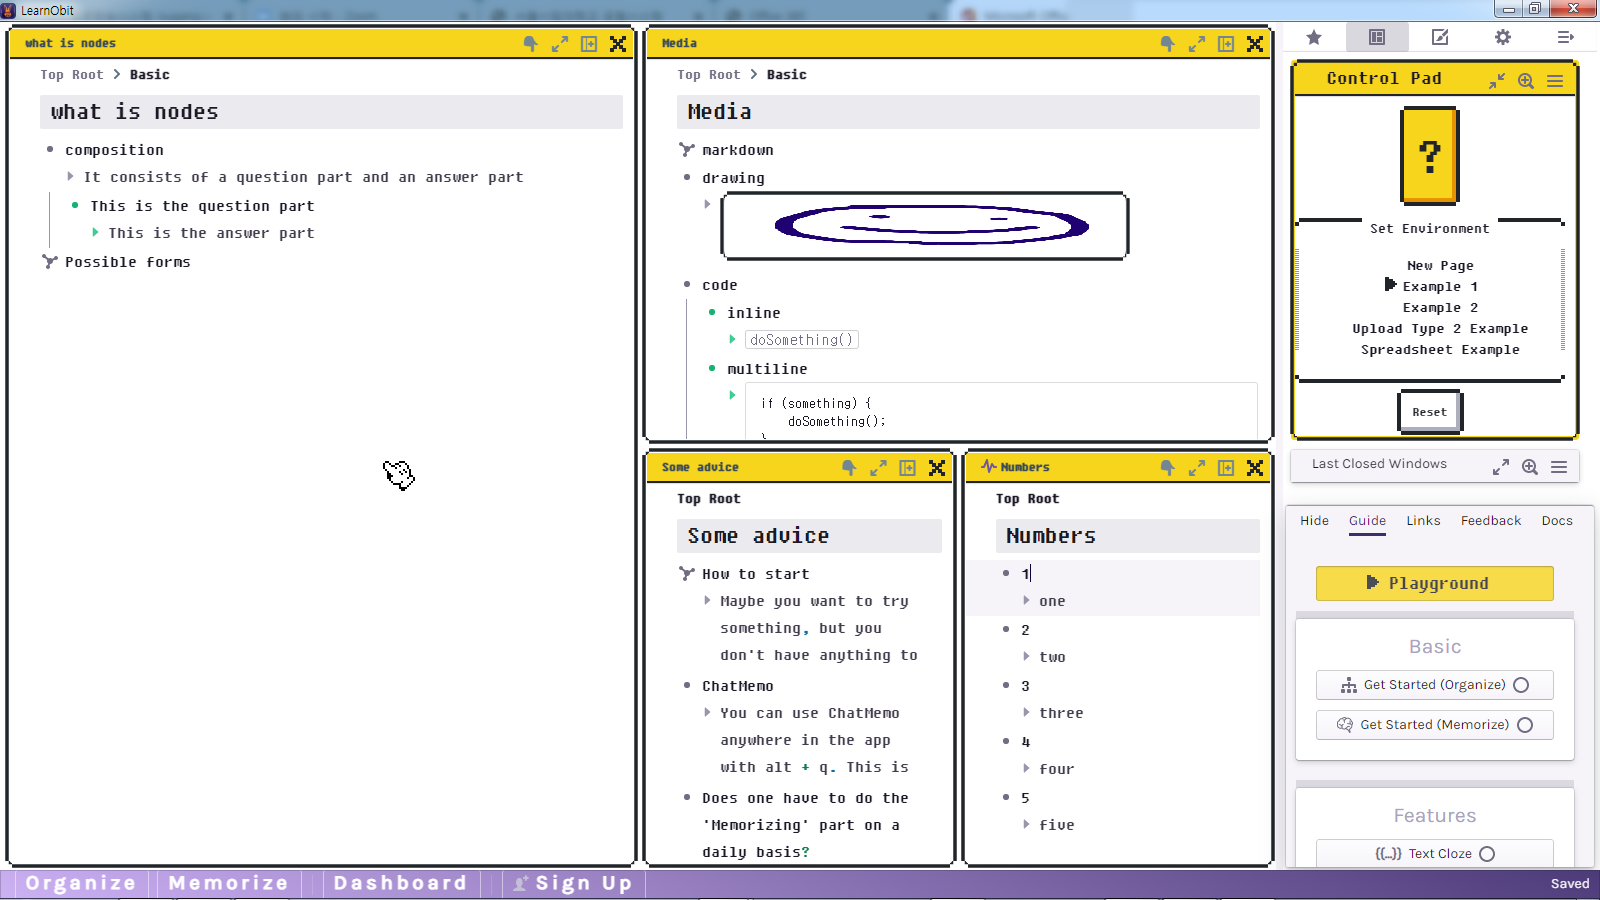
Task: Click the add-panel icon in 'what is nodes' header
Action: point(589,44)
